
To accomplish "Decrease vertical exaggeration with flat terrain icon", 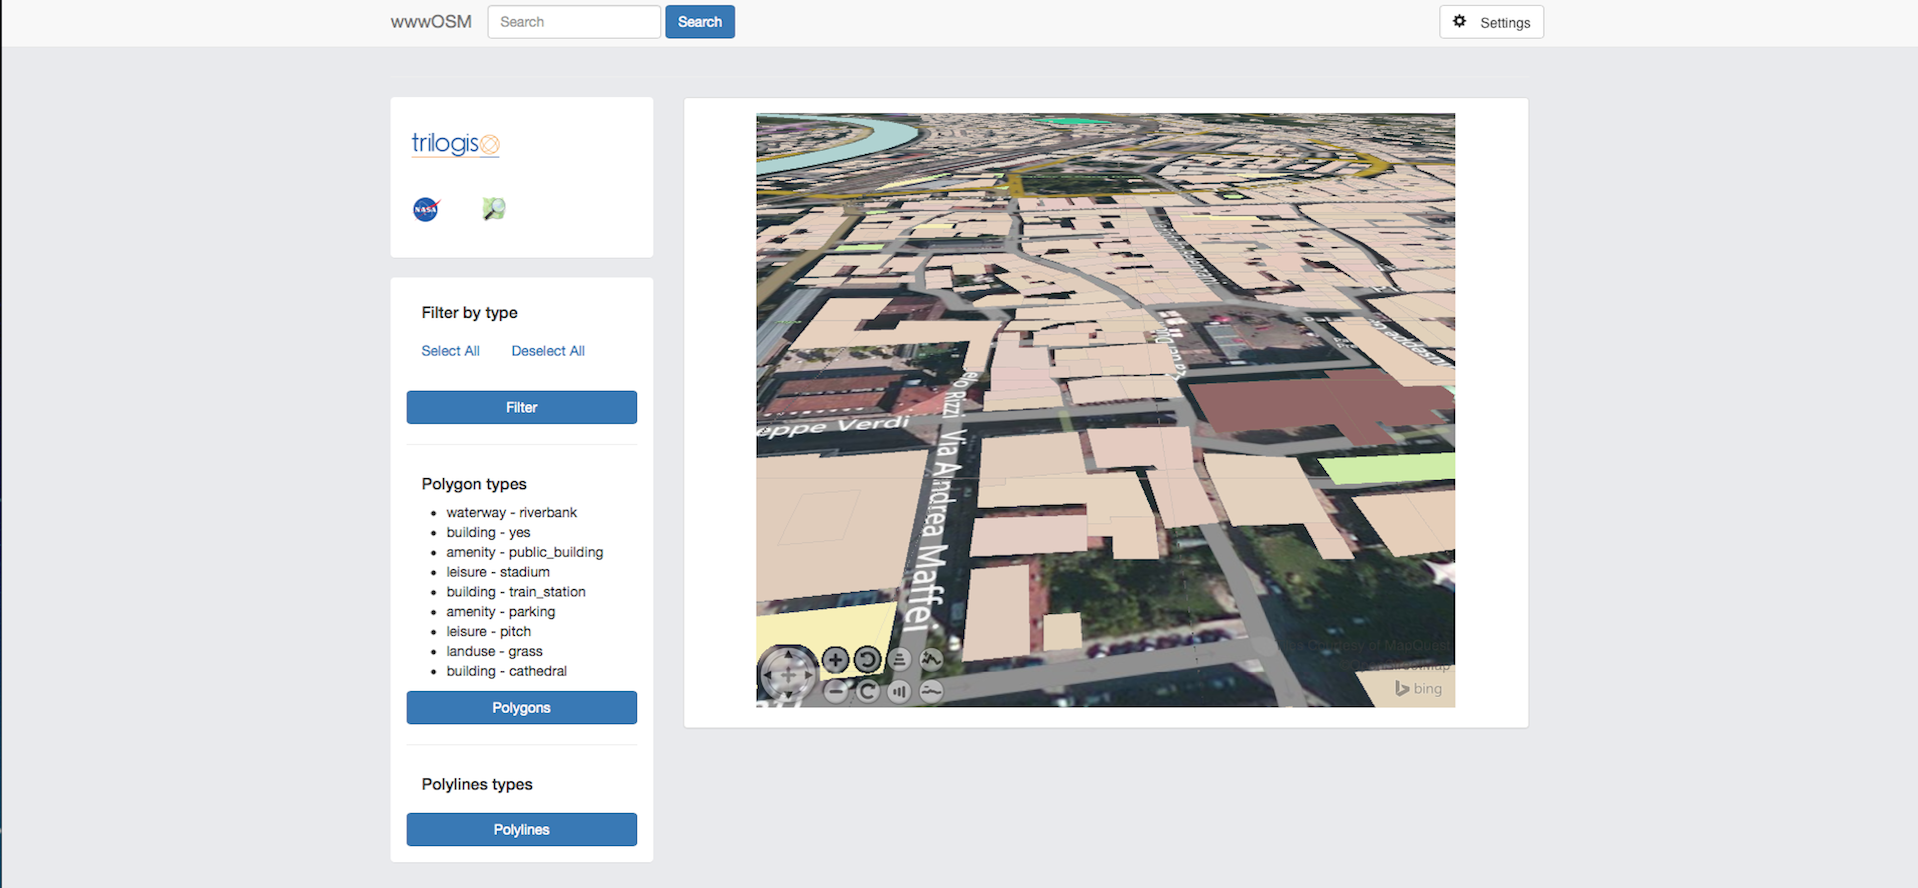I will click(x=931, y=691).
